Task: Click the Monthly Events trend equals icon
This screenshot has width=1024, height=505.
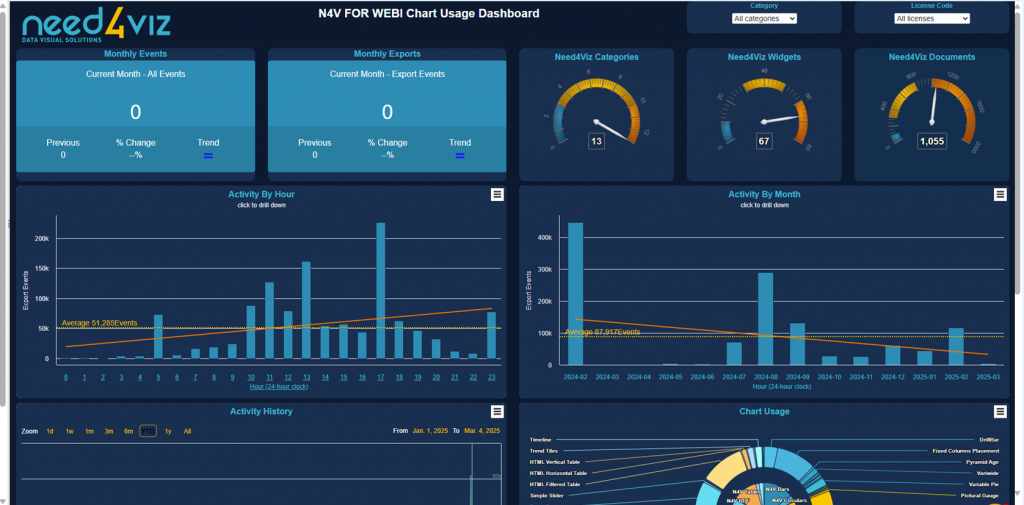Action: [208, 155]
